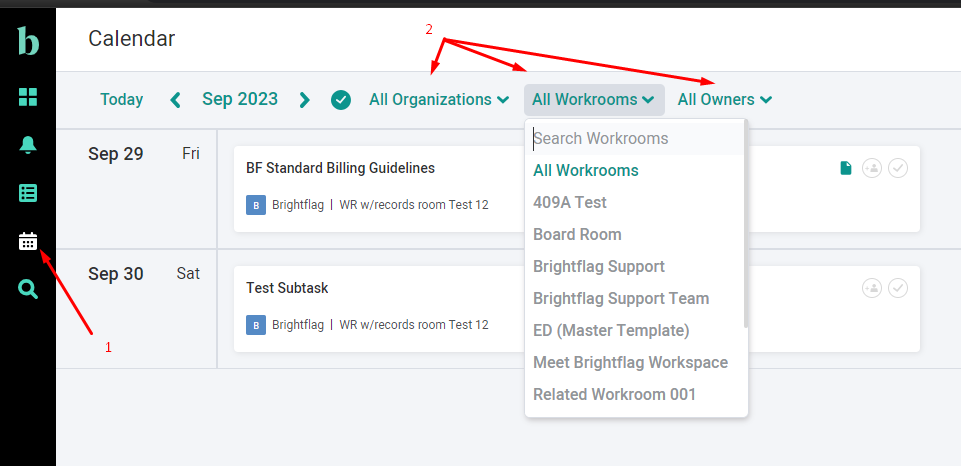Jump to Today in the calendar

click(122, 100)
